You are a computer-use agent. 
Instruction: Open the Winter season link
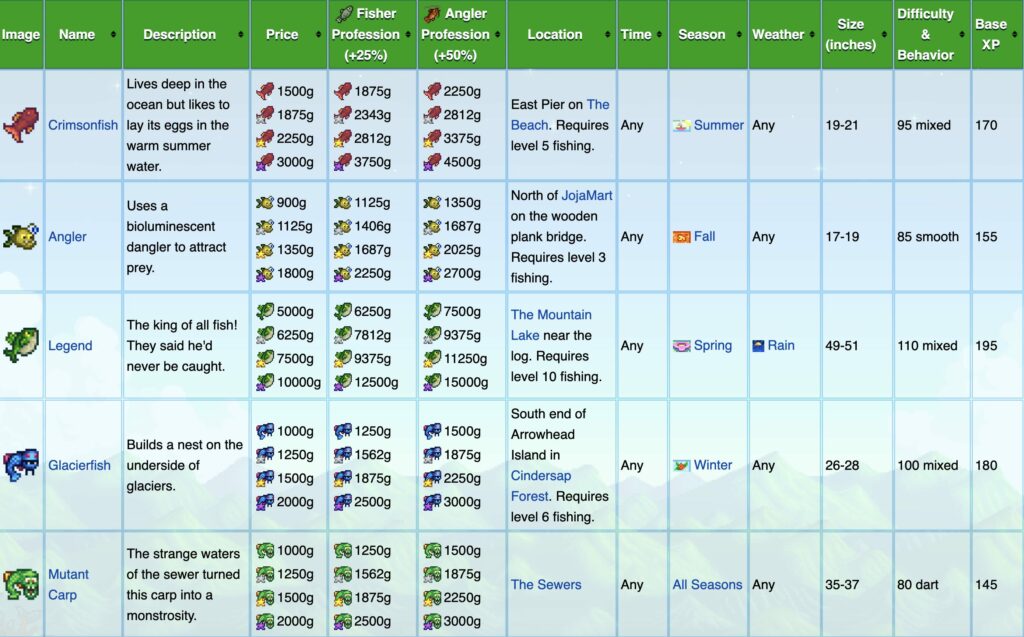tap(712, 465)
